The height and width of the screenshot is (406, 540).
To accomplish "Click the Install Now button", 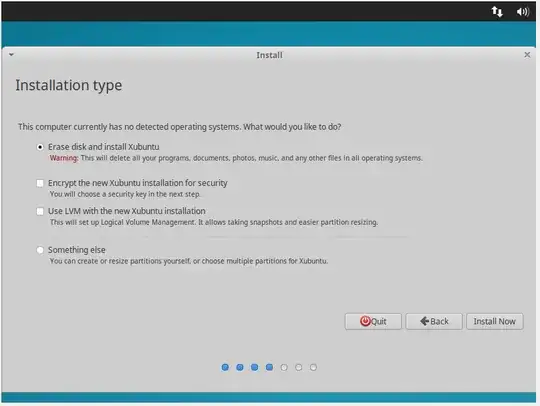I will 495,321.
